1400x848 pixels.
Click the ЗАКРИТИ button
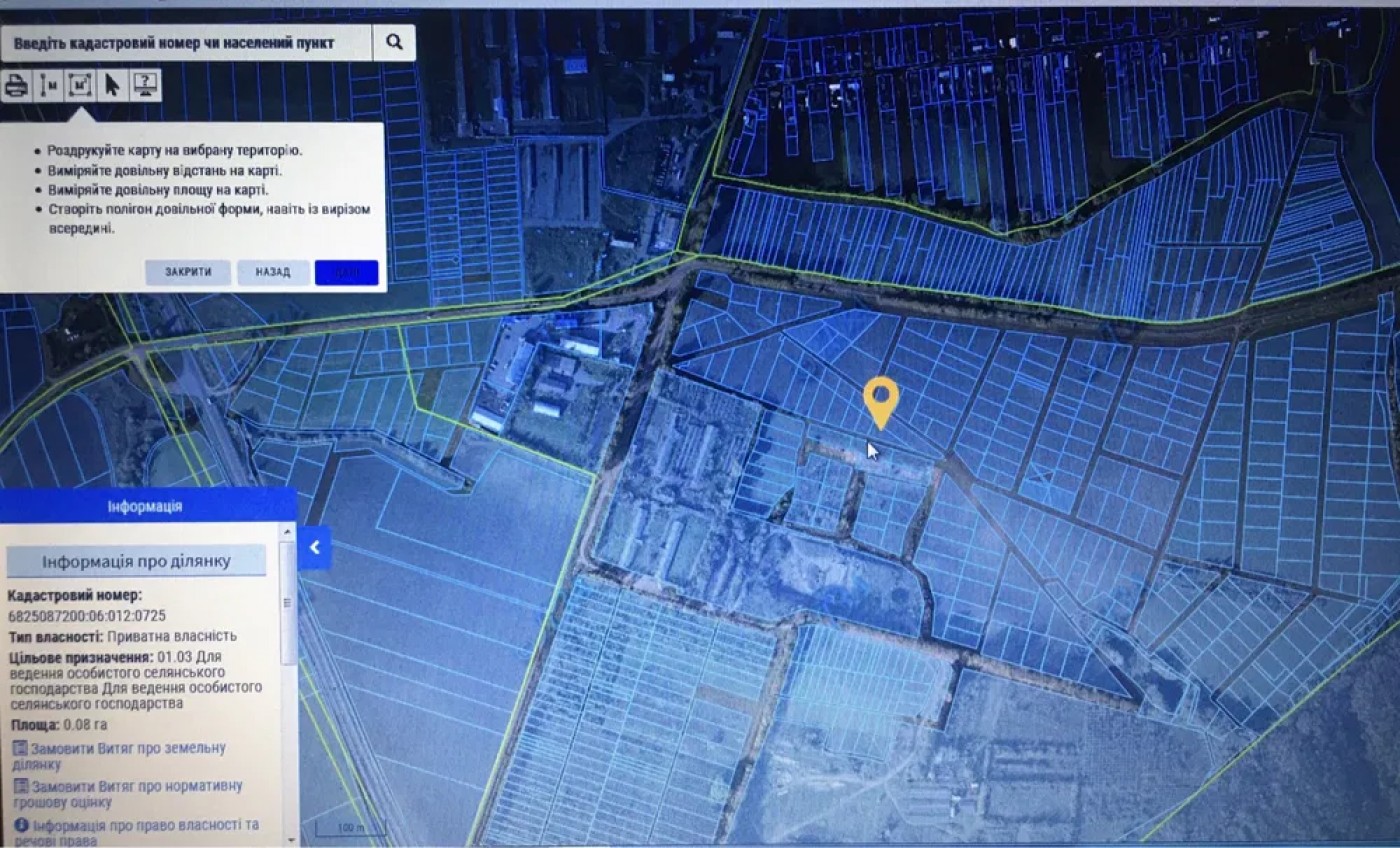point(188,272)
